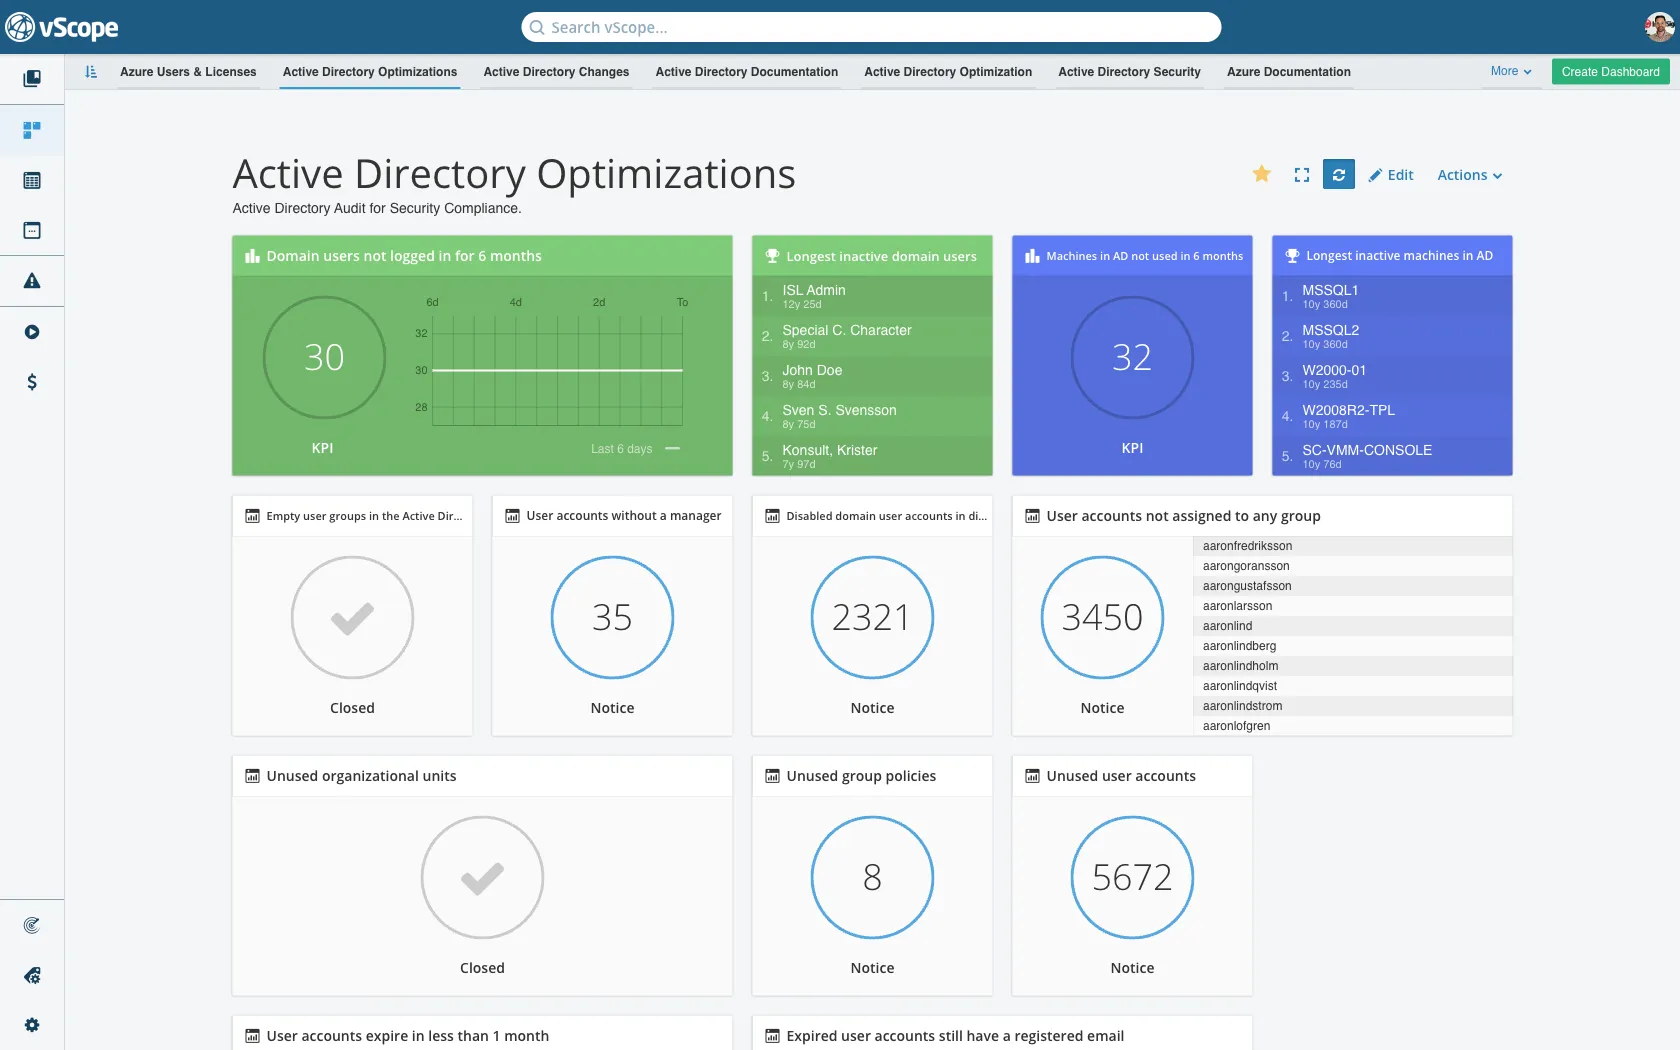Click Closed checkmark in Unused organizational units
This screenshot has width=1680, height=1050.
click(482, 877)
